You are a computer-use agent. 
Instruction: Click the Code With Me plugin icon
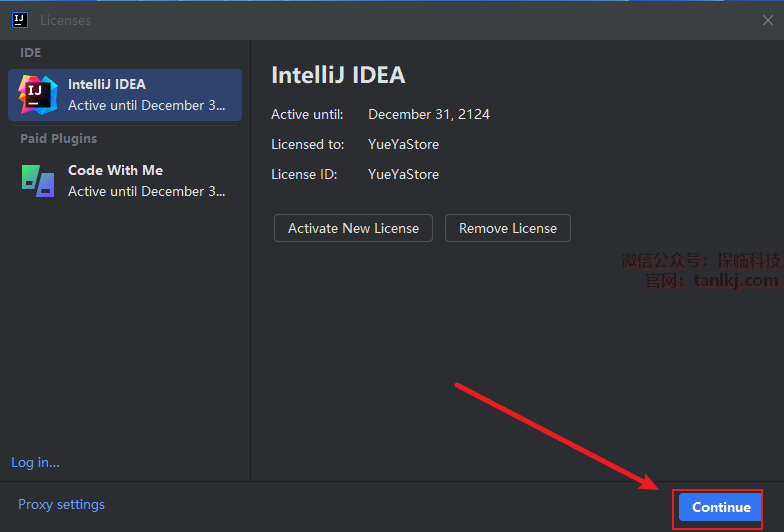point(37,180)
